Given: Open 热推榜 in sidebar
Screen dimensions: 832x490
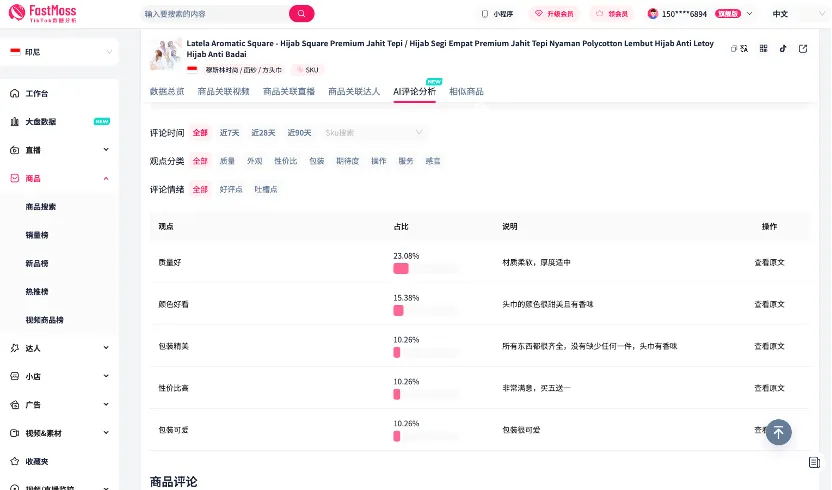Looking at the screenshot, I should pyautogui.click(x=37, y=291).
